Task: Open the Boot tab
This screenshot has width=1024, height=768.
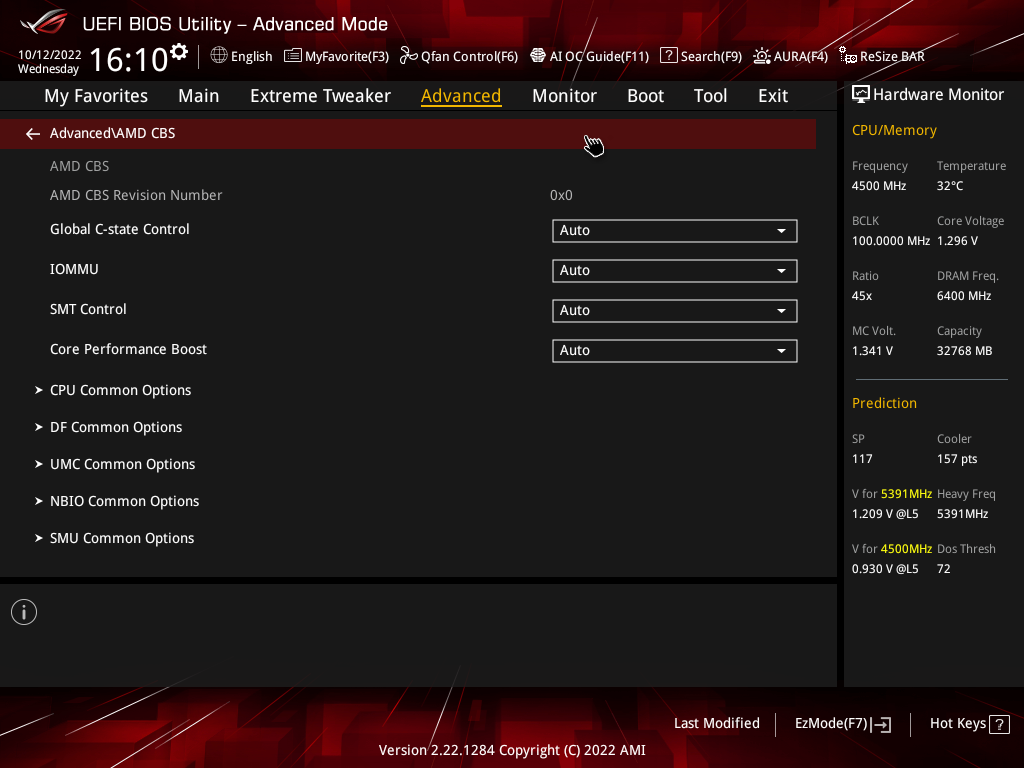Action: pyautogui.click(x=645, y=96)
